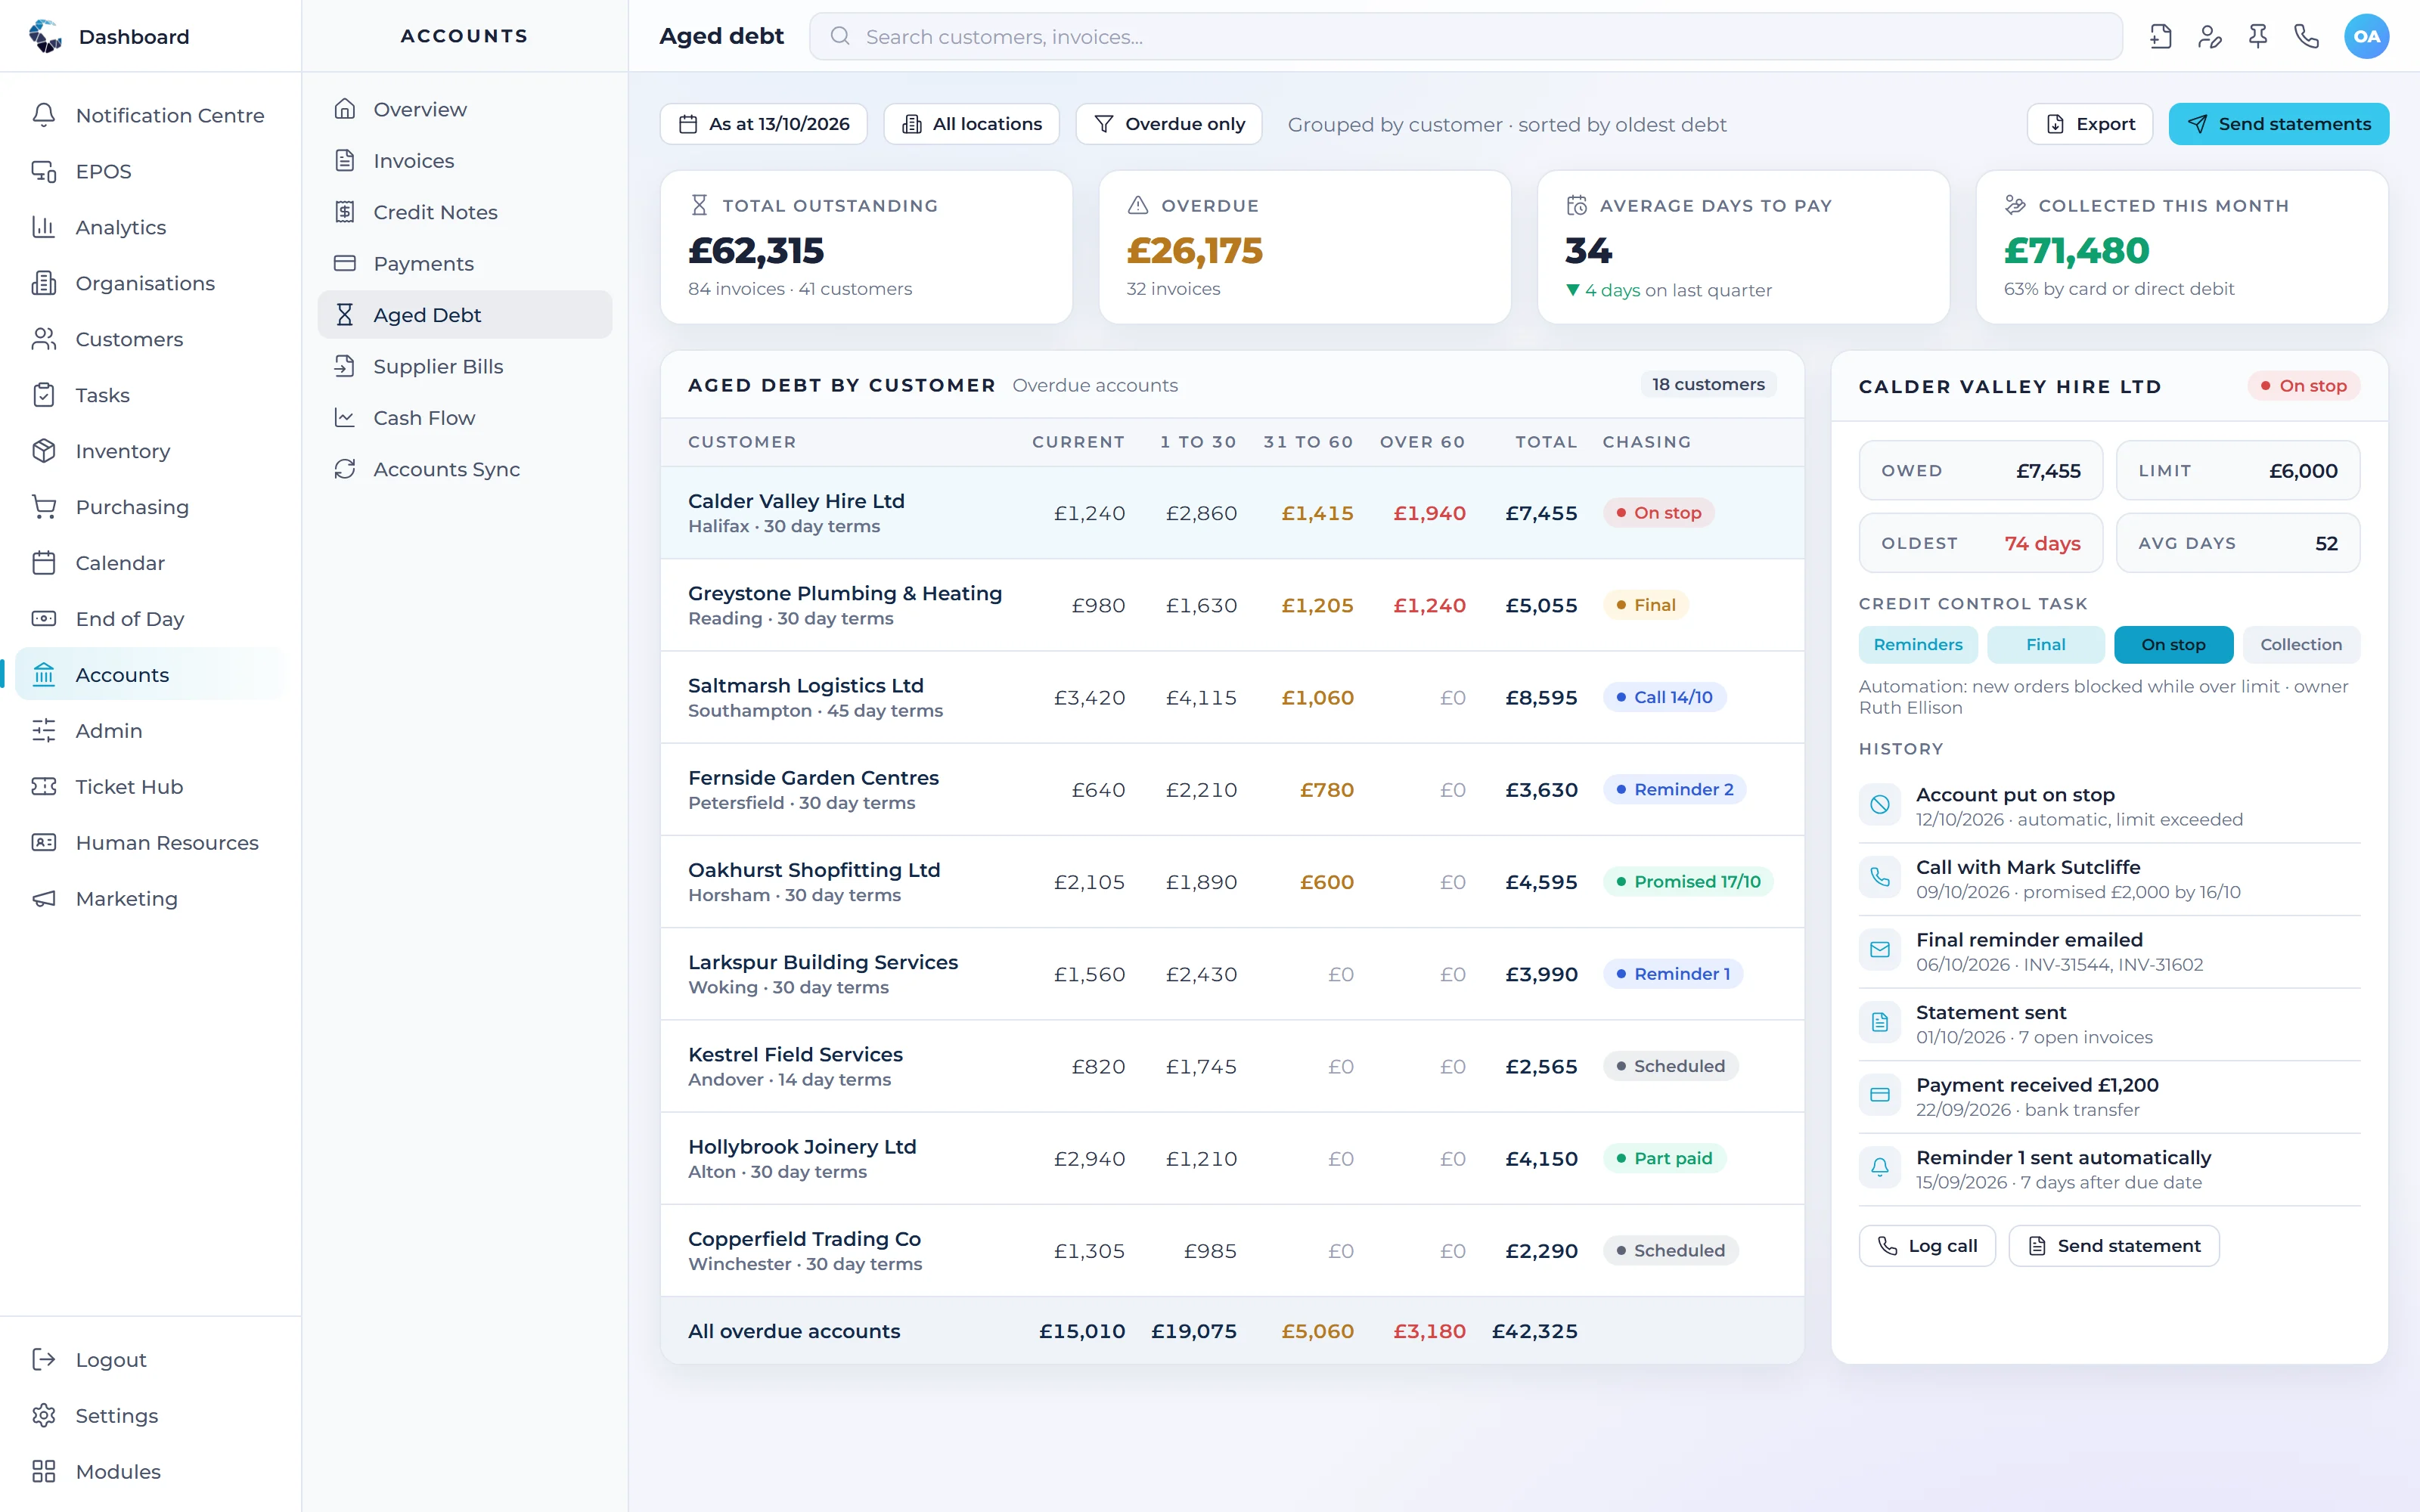Select On stop credit control stage
This screenshot has width=2420, height=1512.
(x=2173, y=645)
